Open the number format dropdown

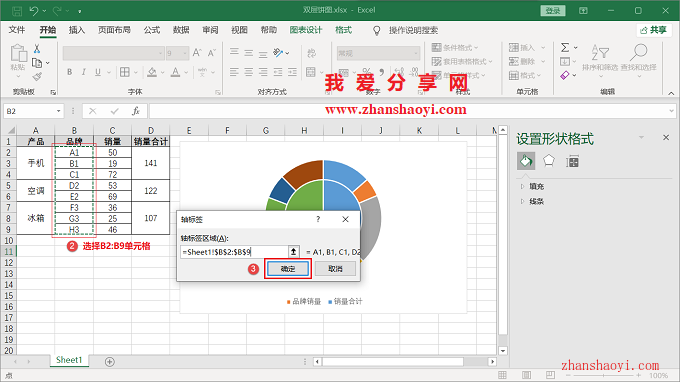pyautogui.click(x=416, y=53)
